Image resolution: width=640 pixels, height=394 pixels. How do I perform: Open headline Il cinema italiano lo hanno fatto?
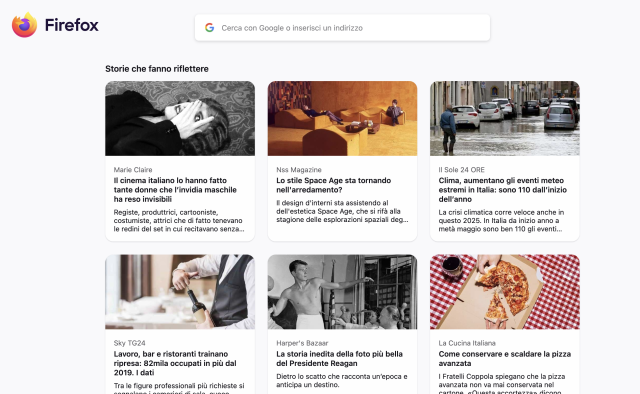[x=175, y=190]
